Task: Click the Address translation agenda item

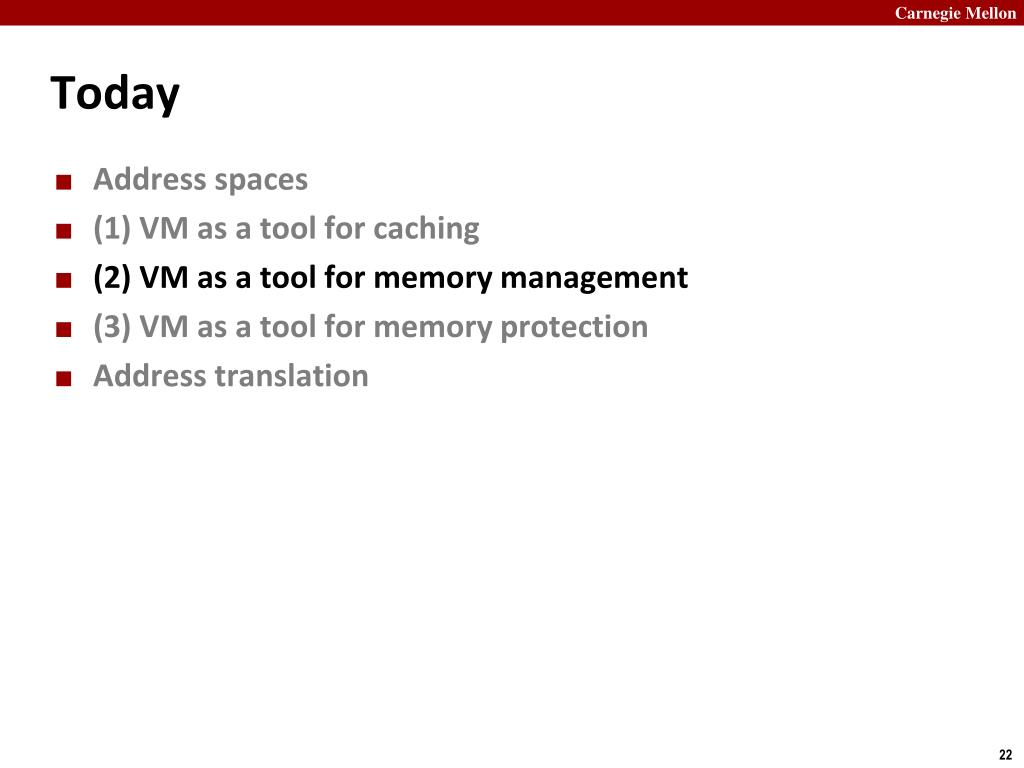Action: pos(231,376)
